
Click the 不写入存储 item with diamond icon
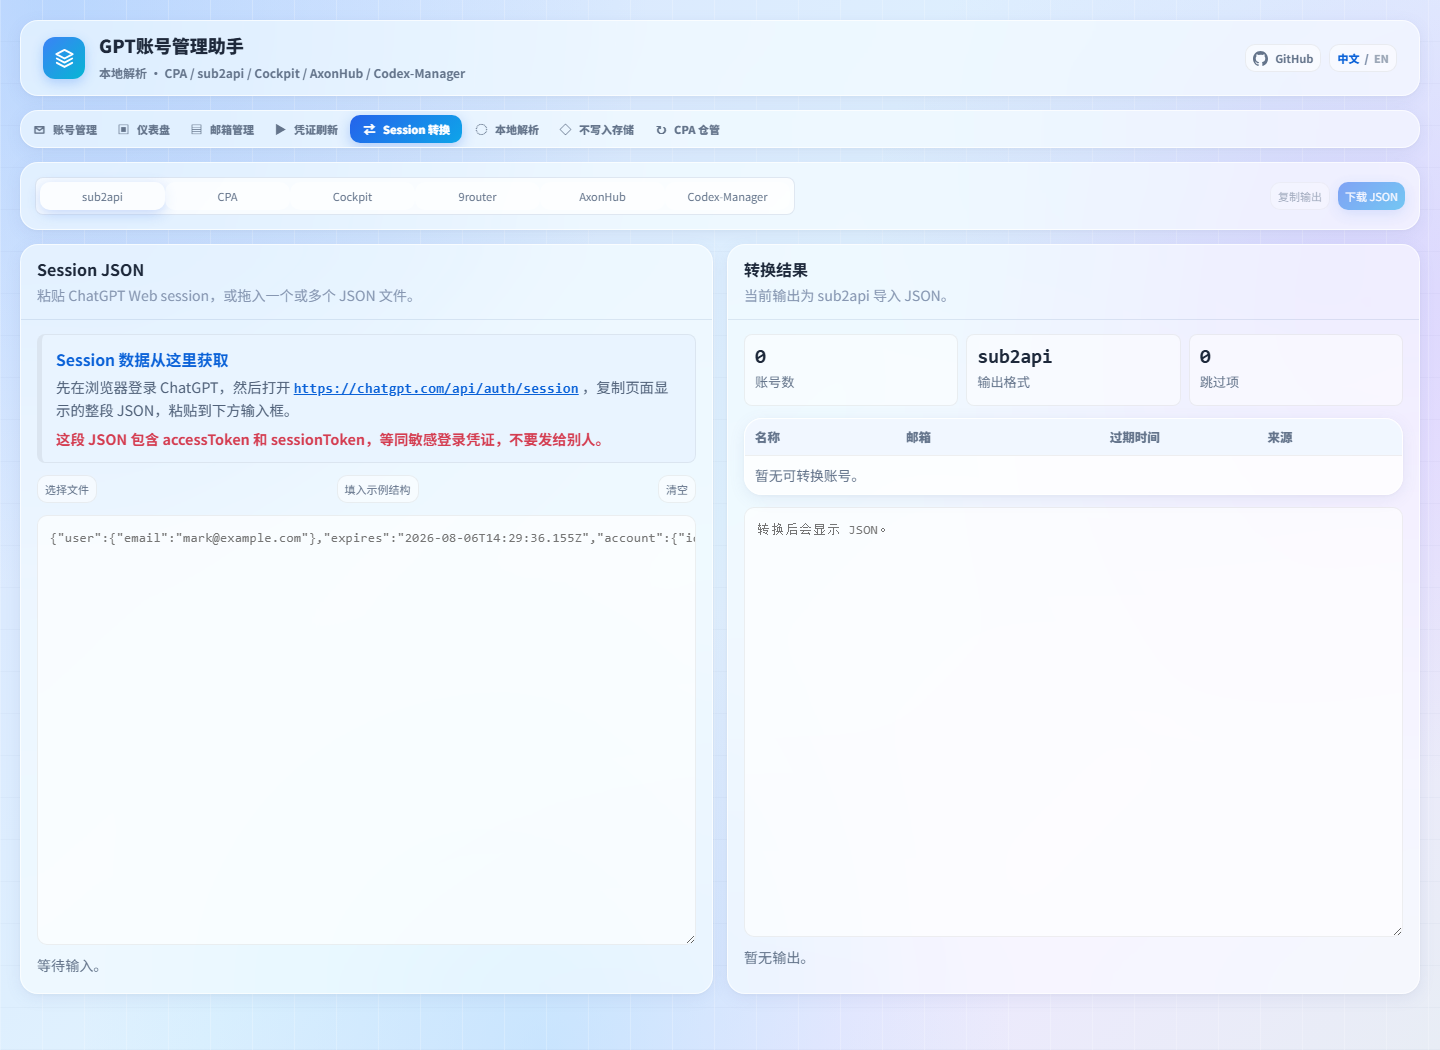[597, 130]
